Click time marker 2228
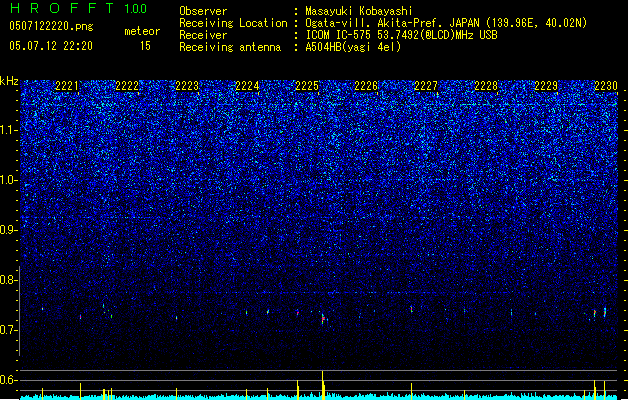 [x=486, y=86]
